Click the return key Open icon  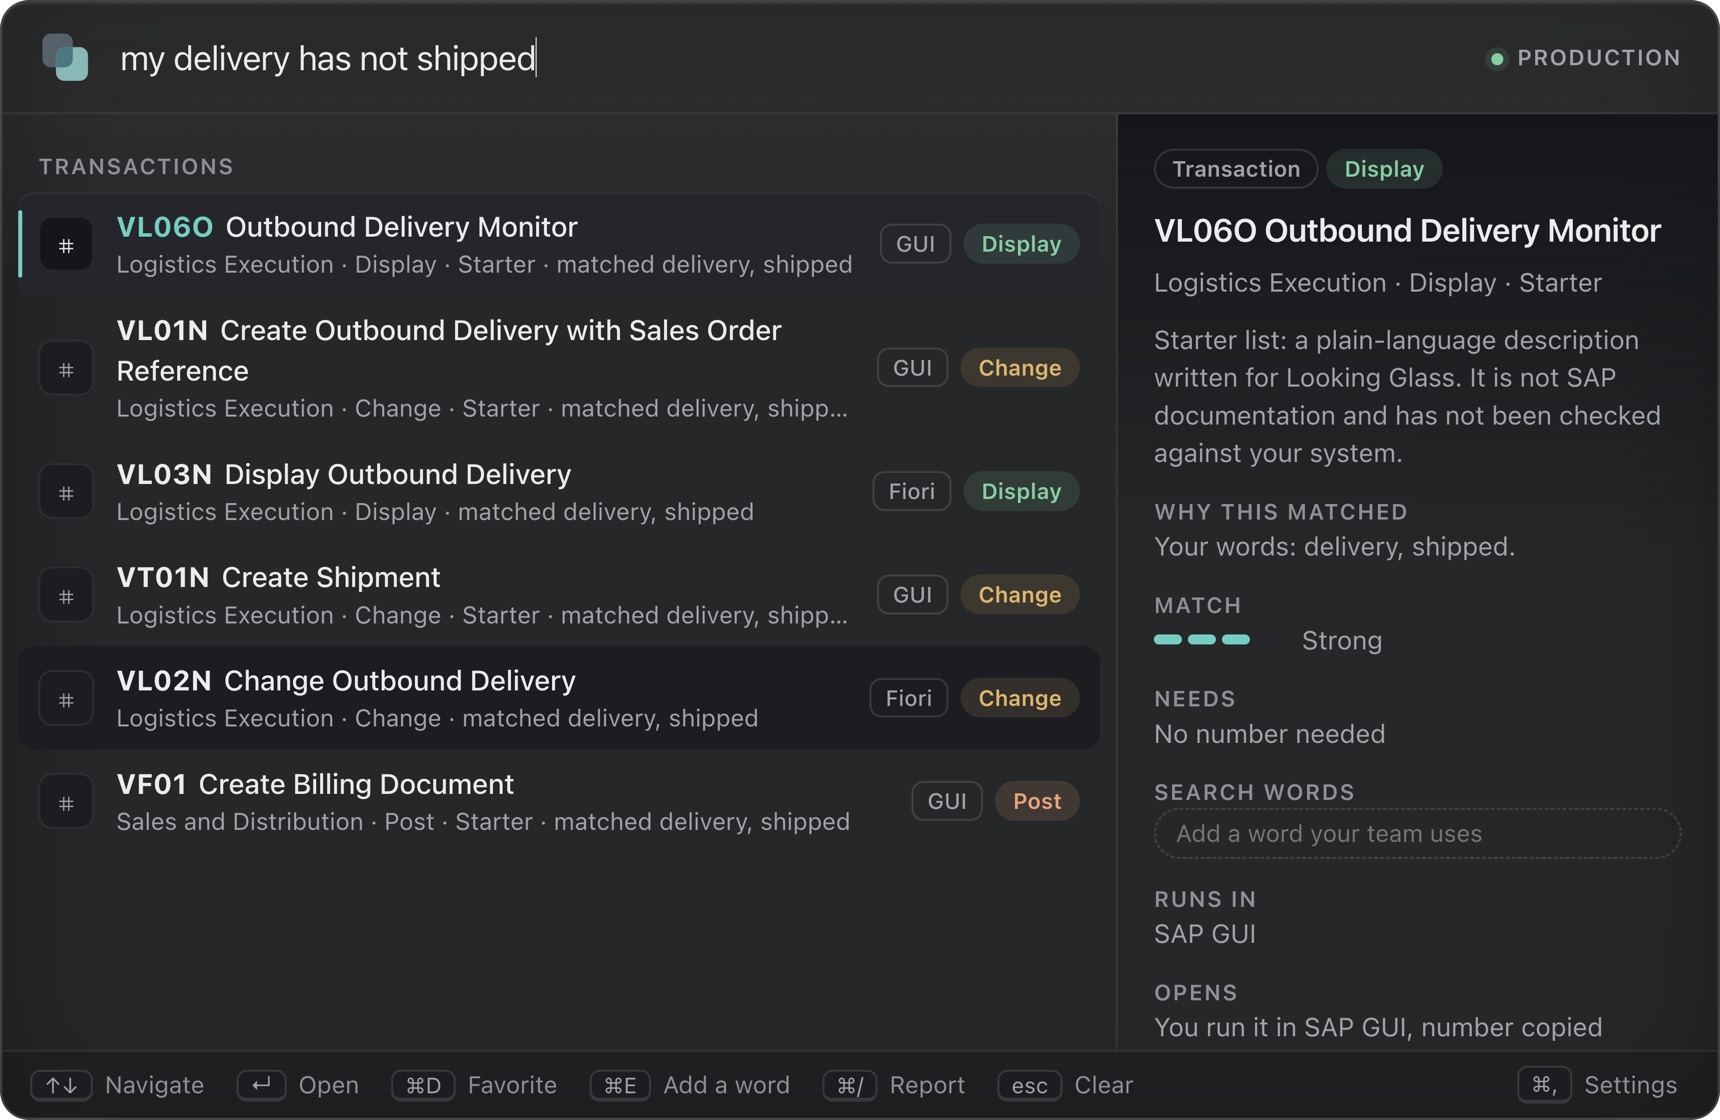coord(261,1085)
